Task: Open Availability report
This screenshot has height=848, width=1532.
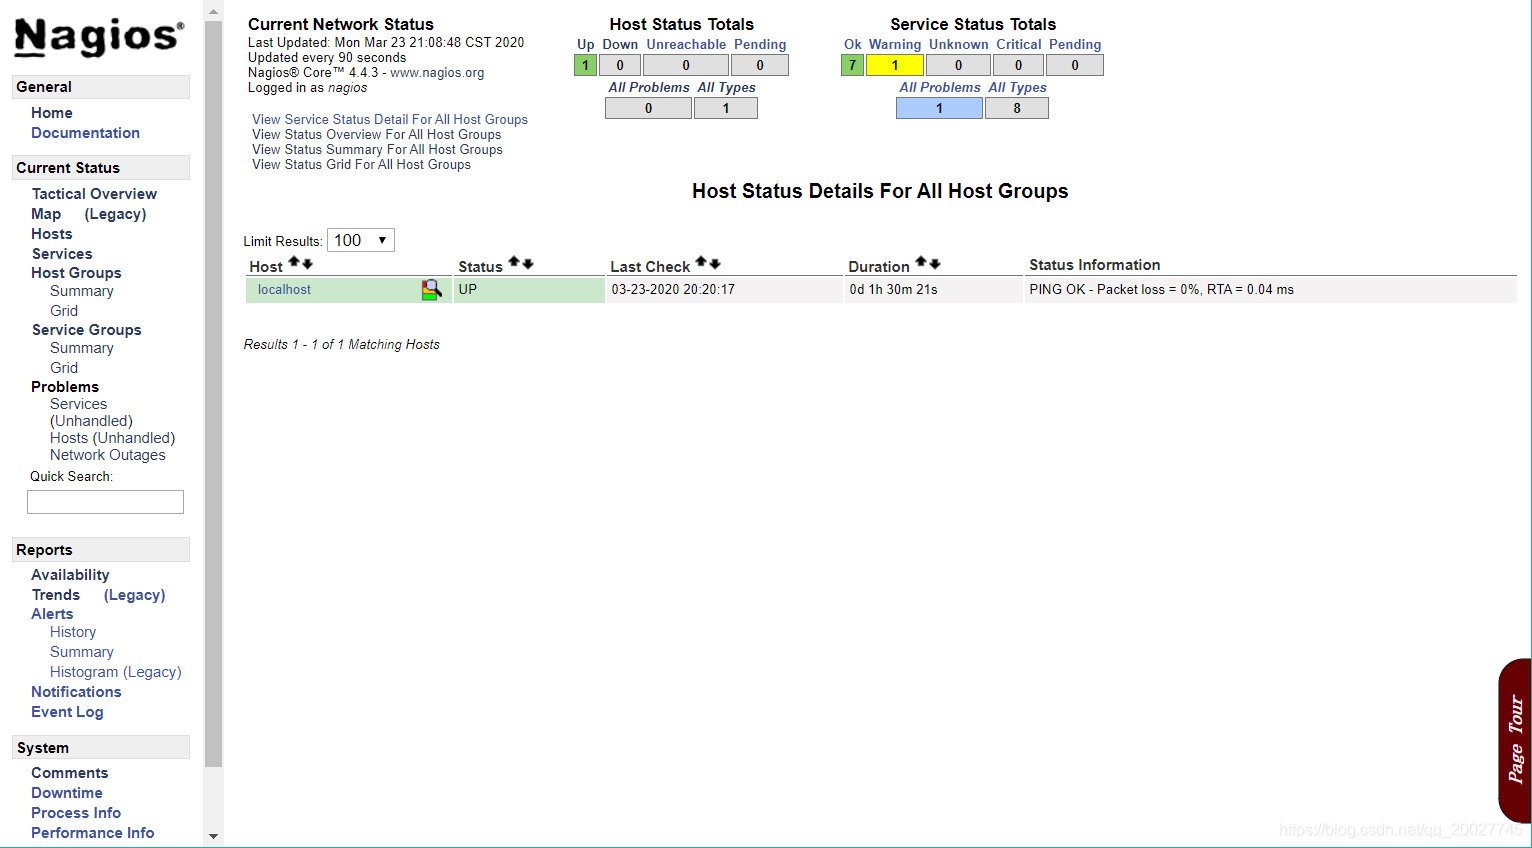Action: 70,575
